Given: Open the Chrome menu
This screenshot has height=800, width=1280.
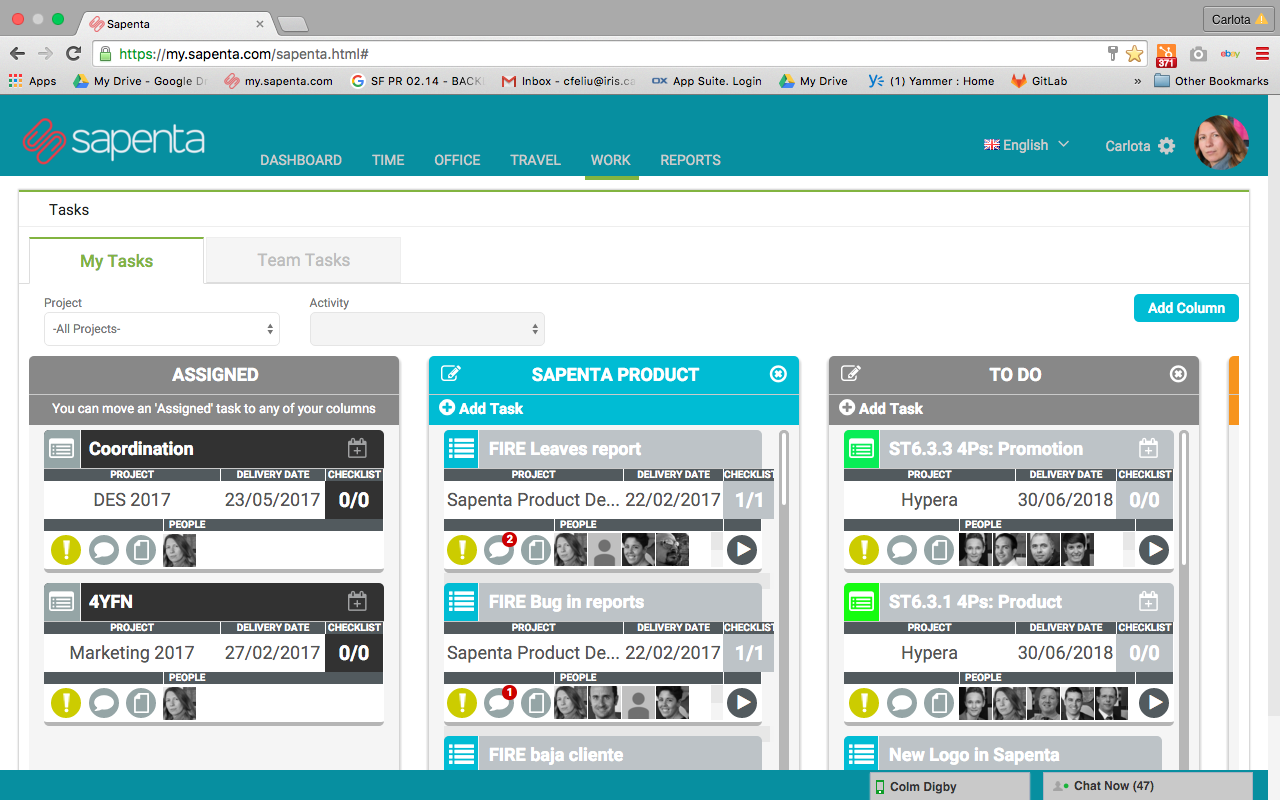Looking at the screenshot, I should pos(1262,54).
